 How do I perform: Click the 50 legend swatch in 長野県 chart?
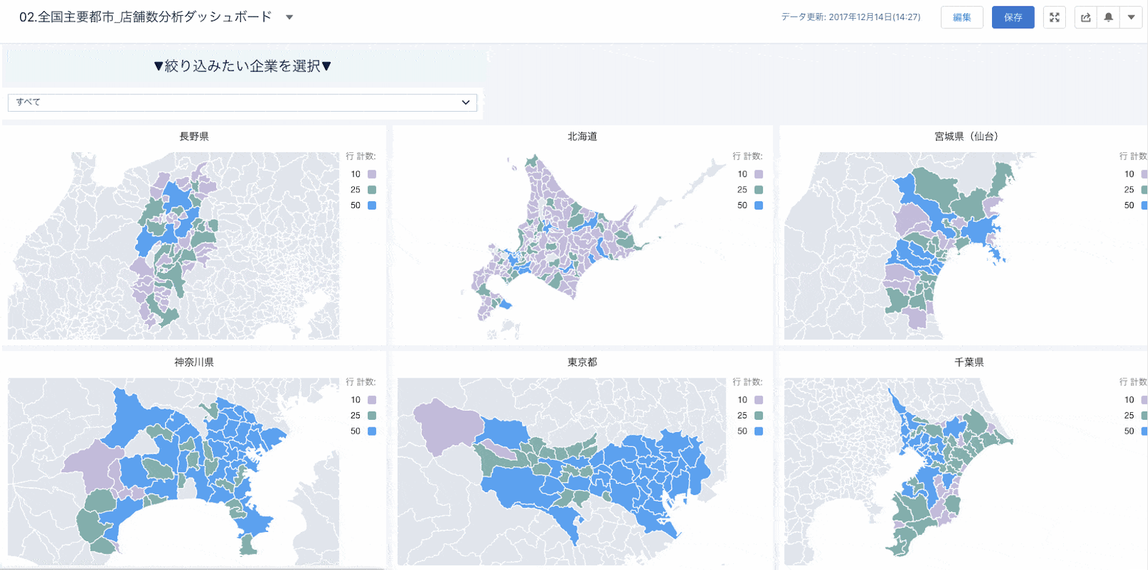pos(372,206)
